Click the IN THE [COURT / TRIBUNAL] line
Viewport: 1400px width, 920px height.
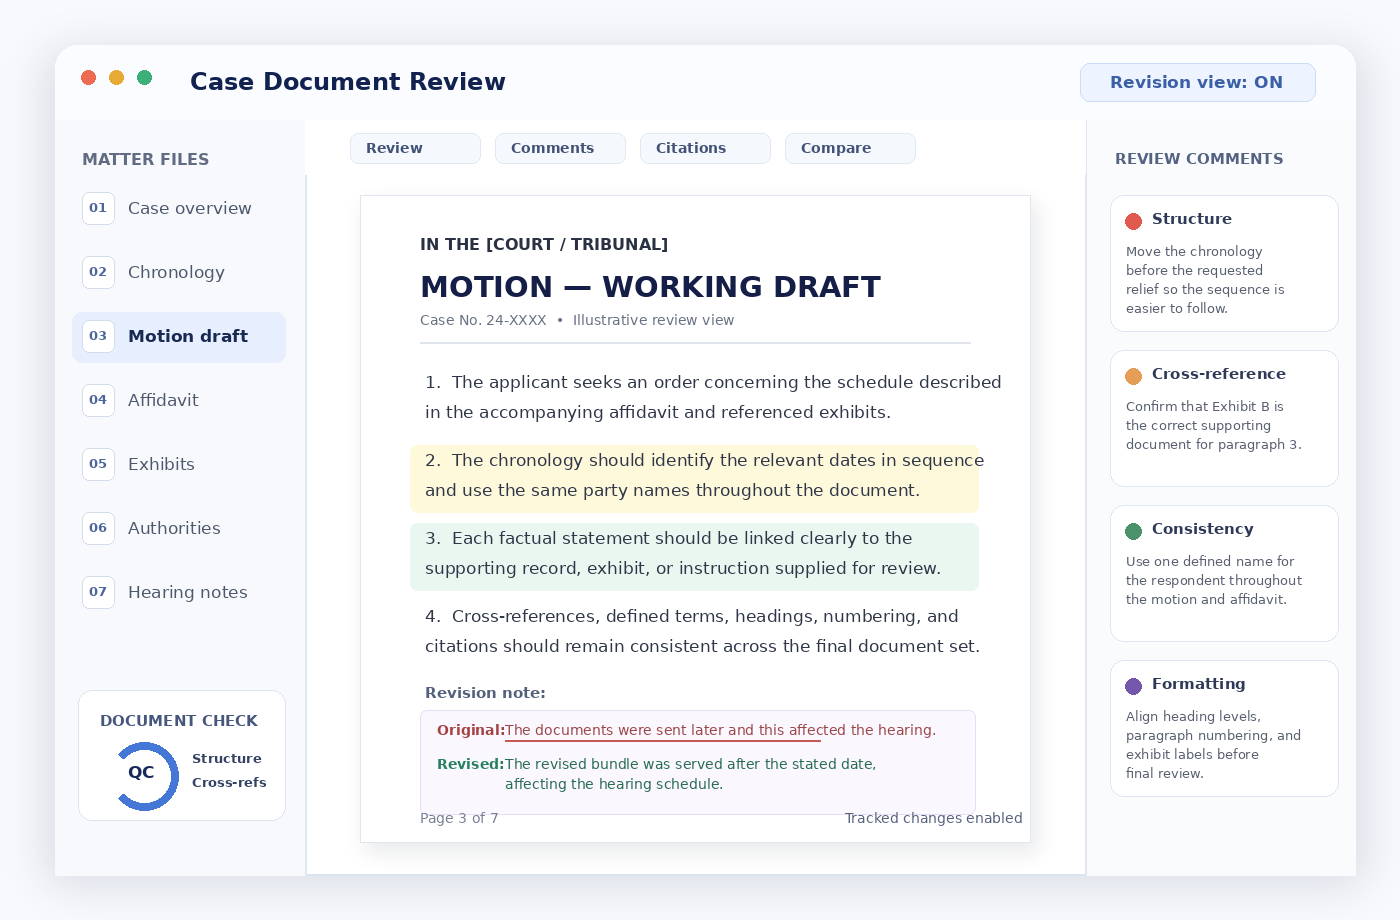click(544, 244)
